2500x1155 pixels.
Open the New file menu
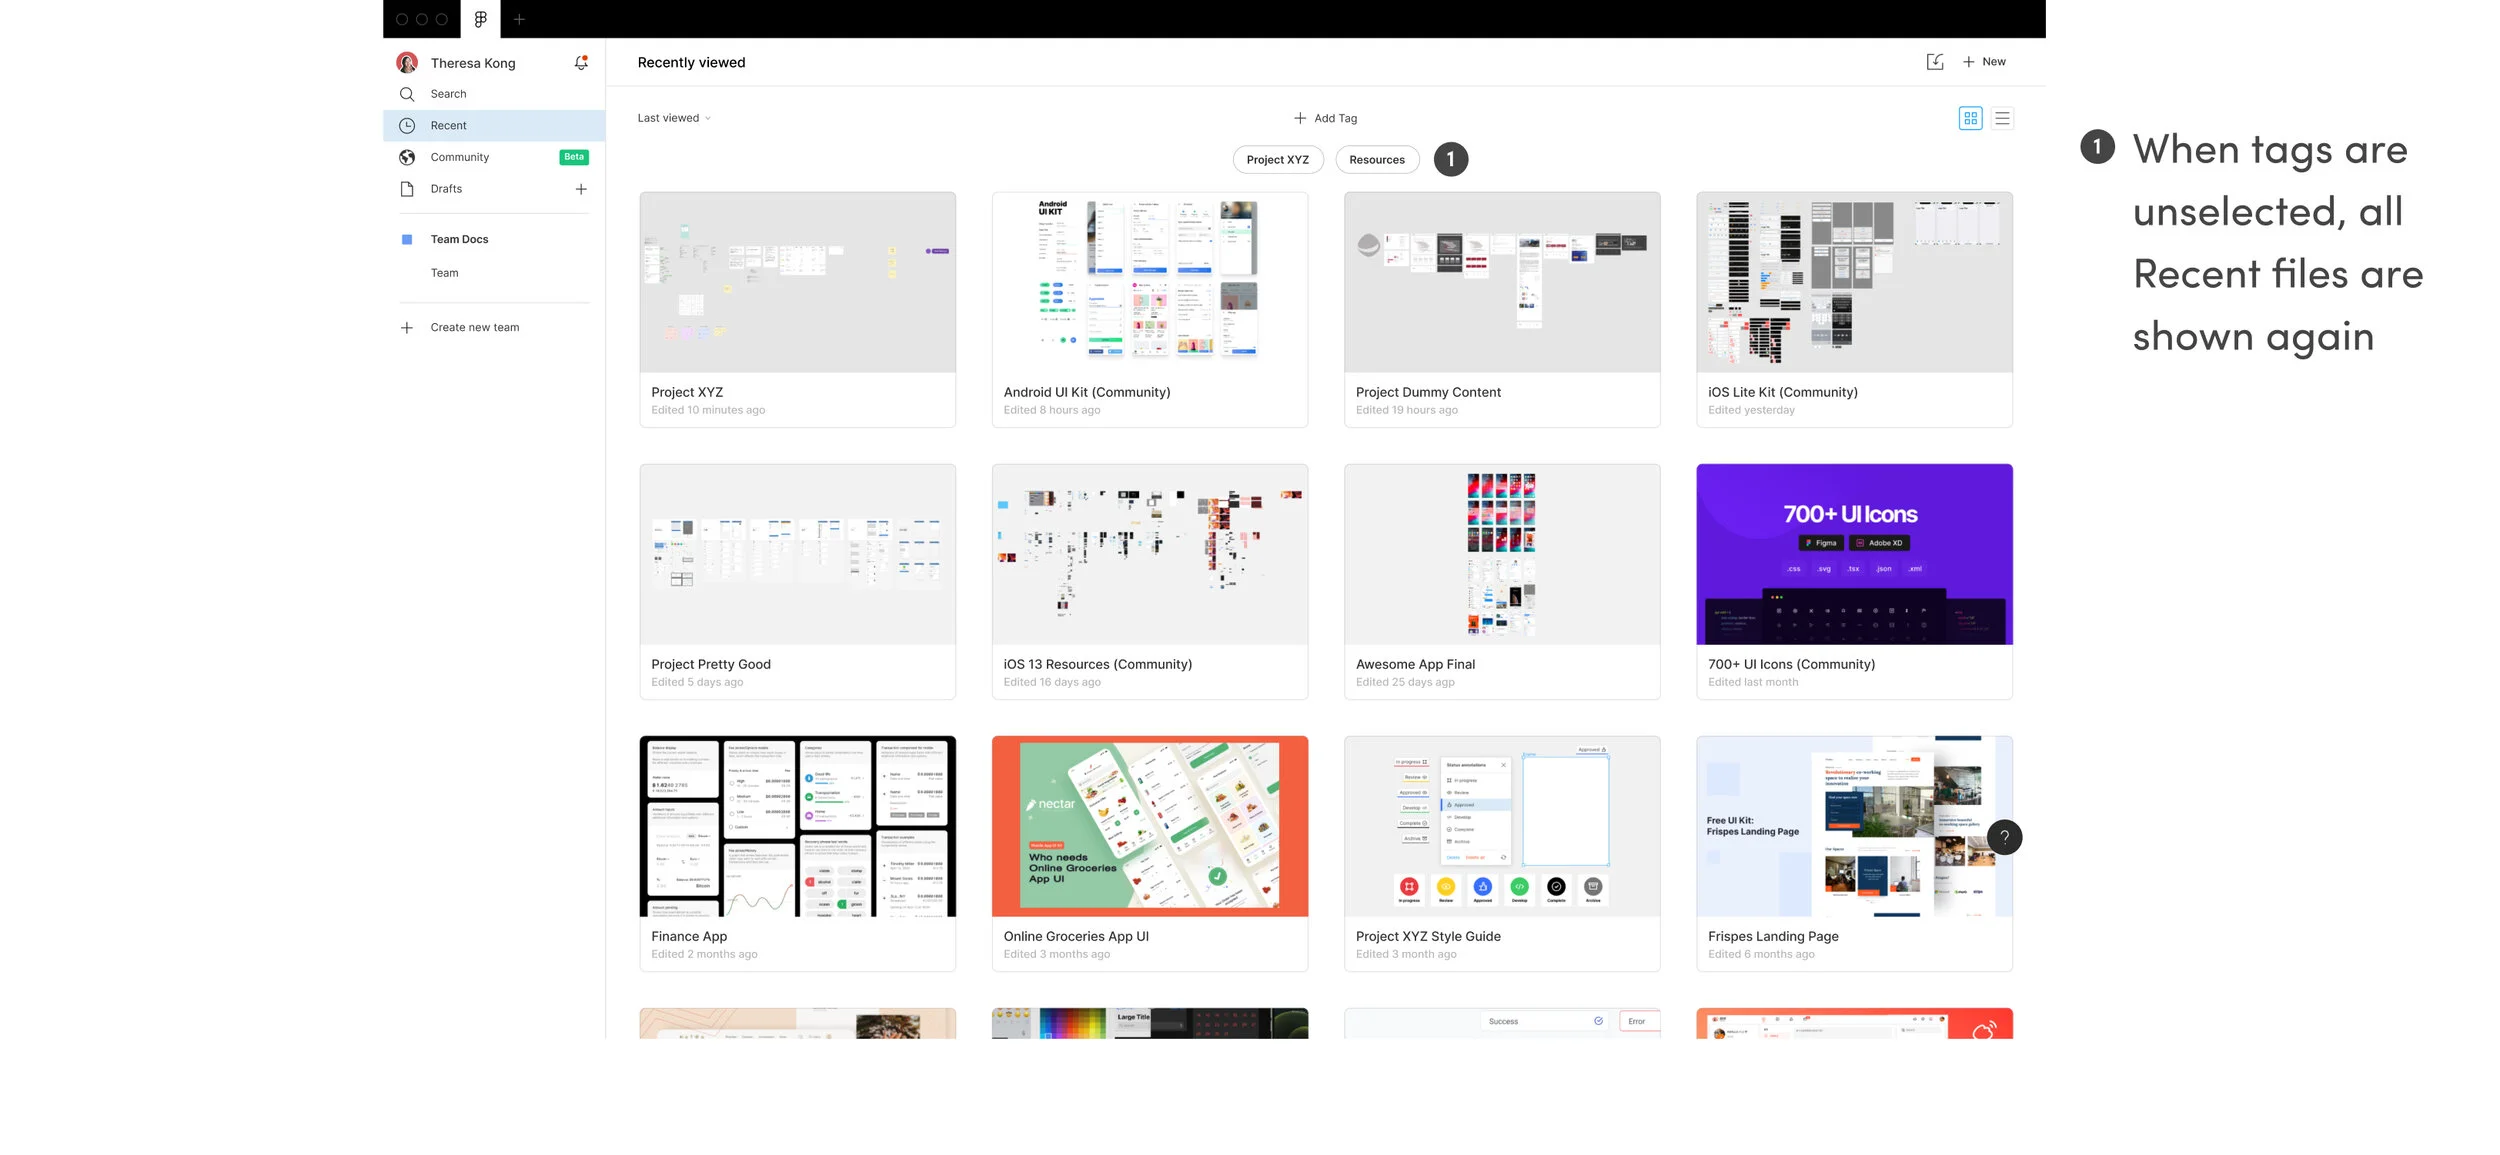(1984, 62)
